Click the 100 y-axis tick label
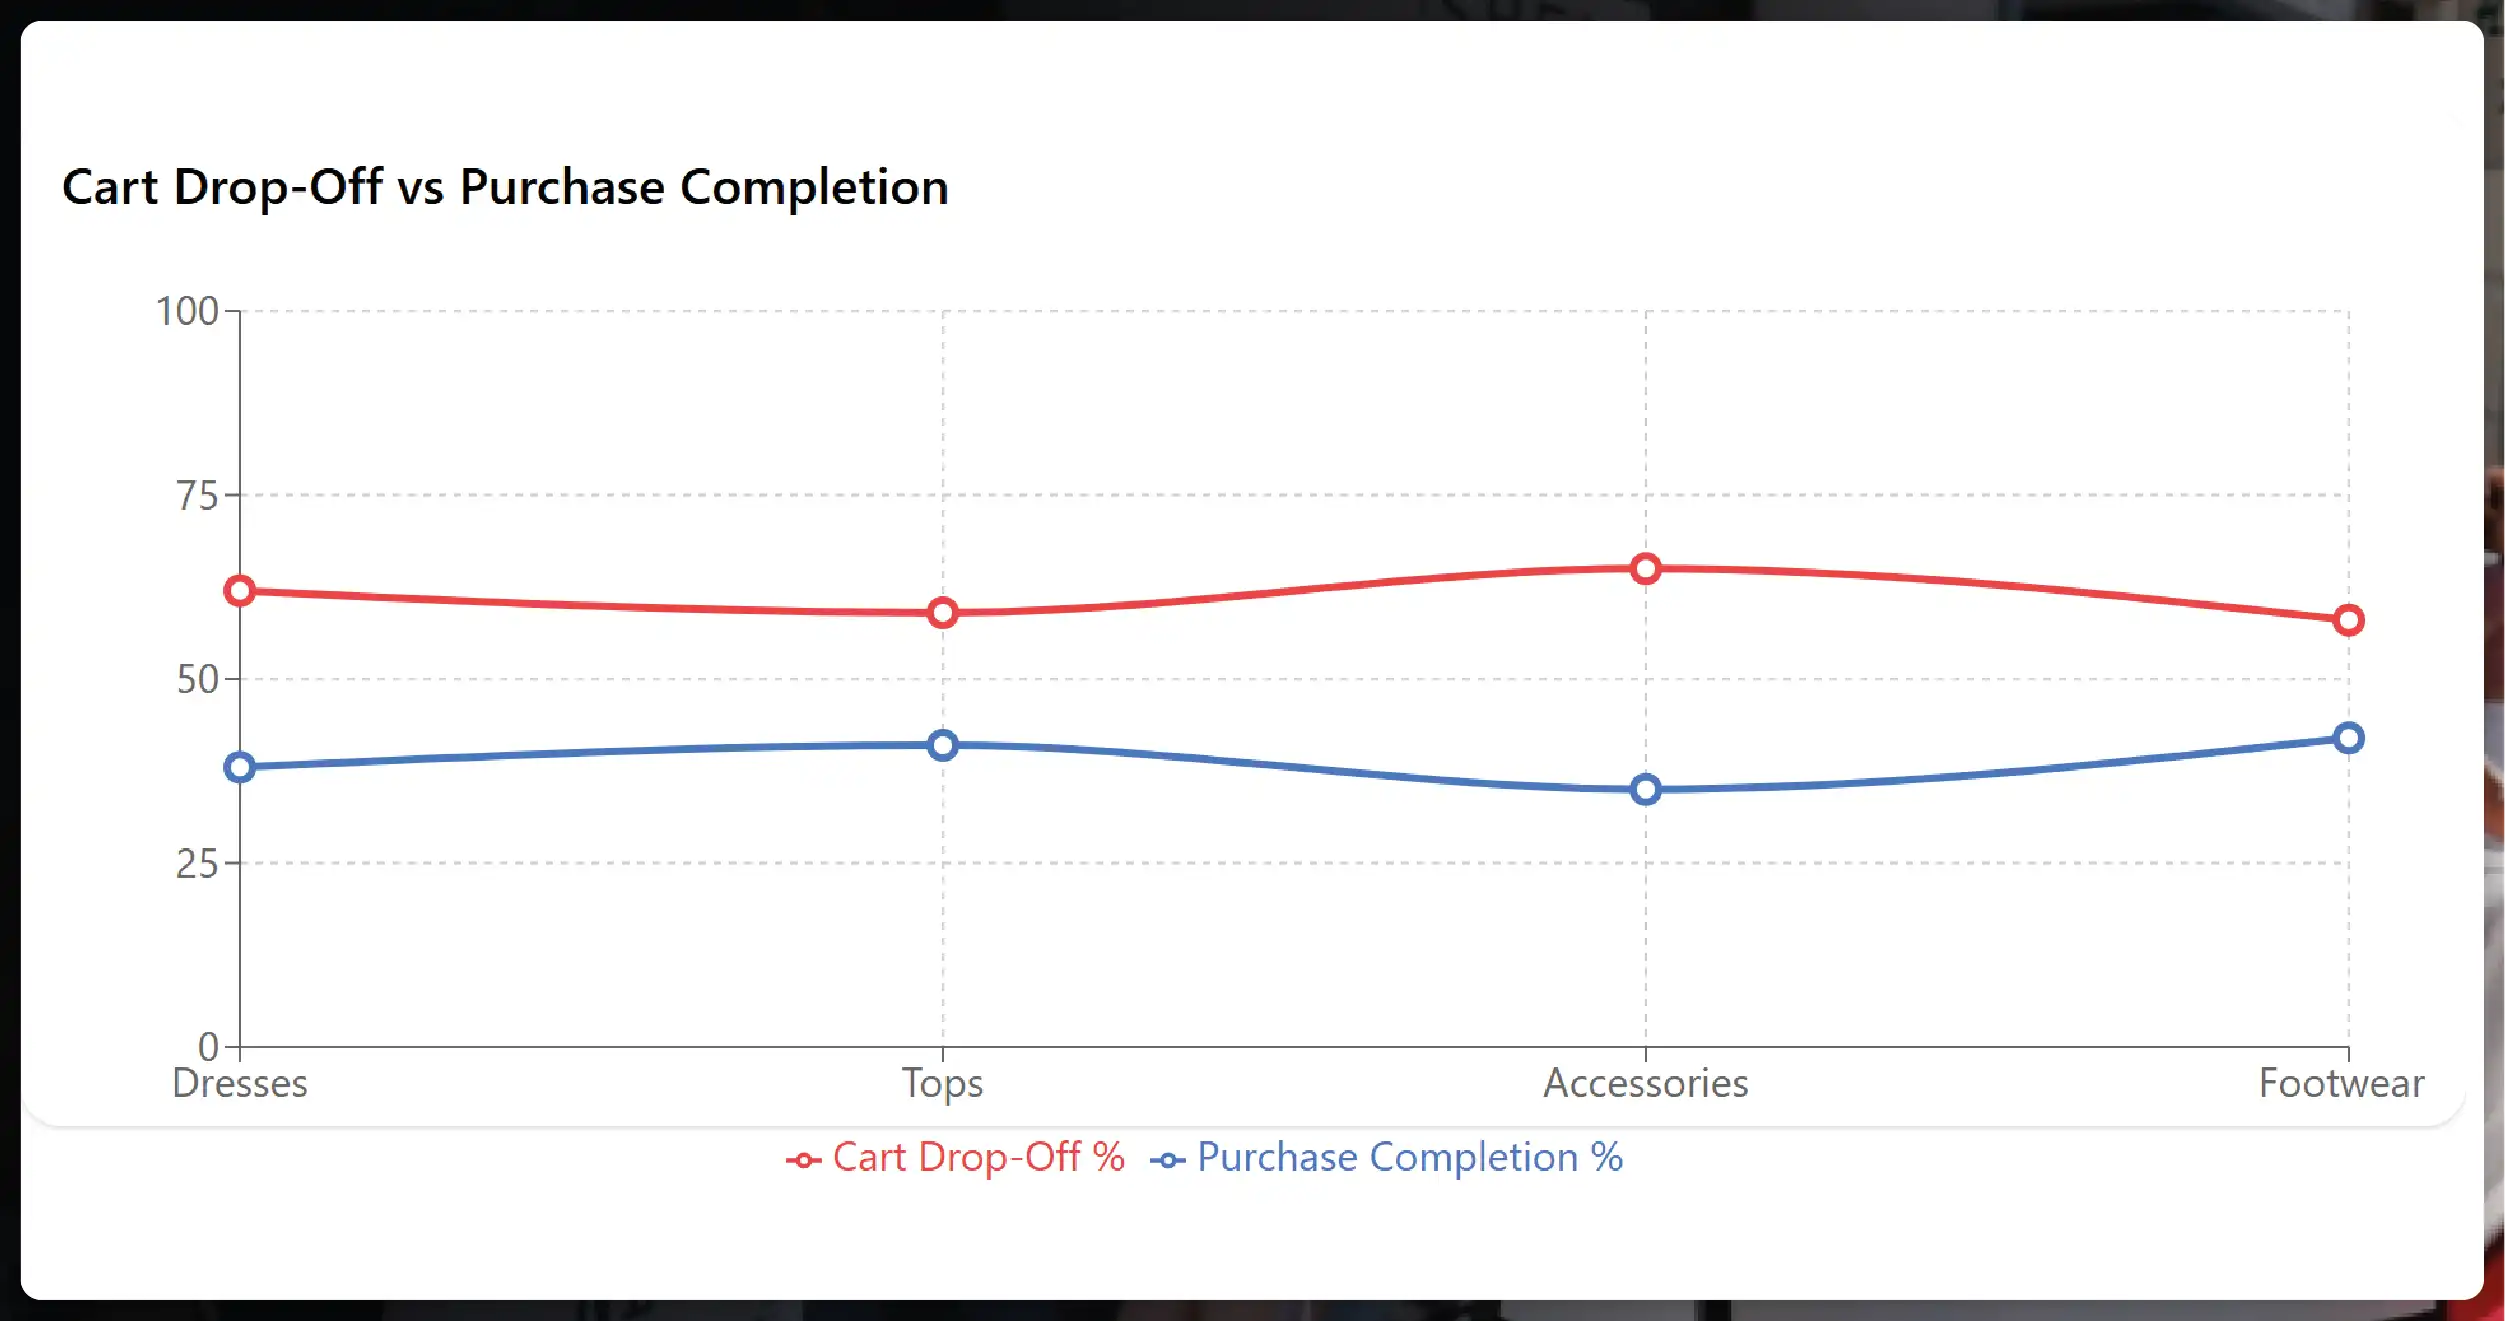Image resolution: width=2505 pixels, height=1321 pixels. (187, 311)
